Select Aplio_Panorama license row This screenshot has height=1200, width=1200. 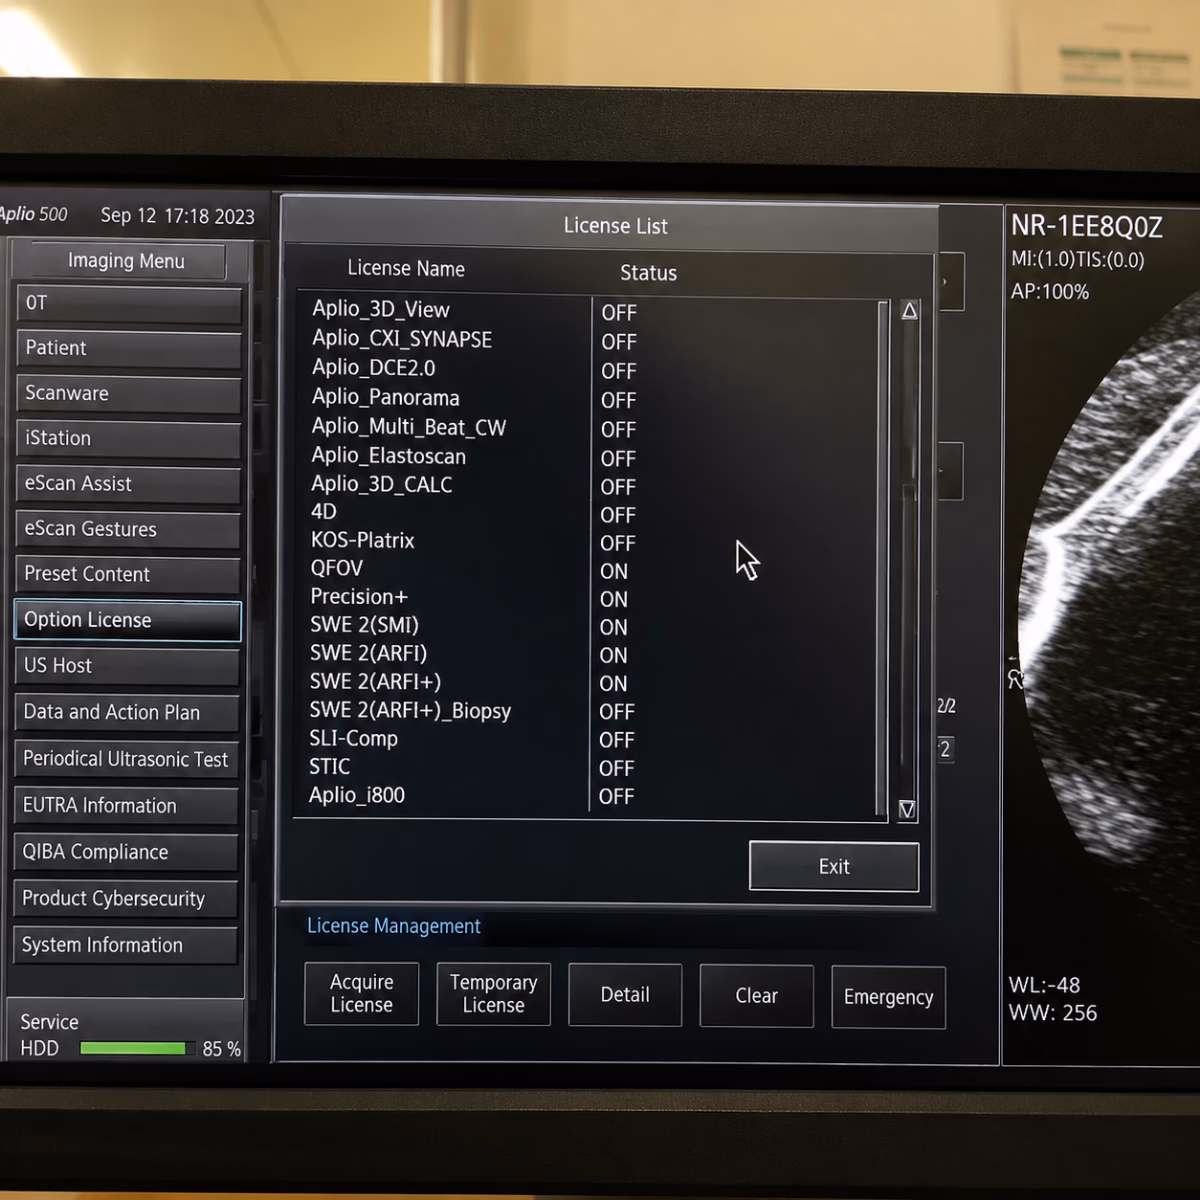tap(591, 397)
